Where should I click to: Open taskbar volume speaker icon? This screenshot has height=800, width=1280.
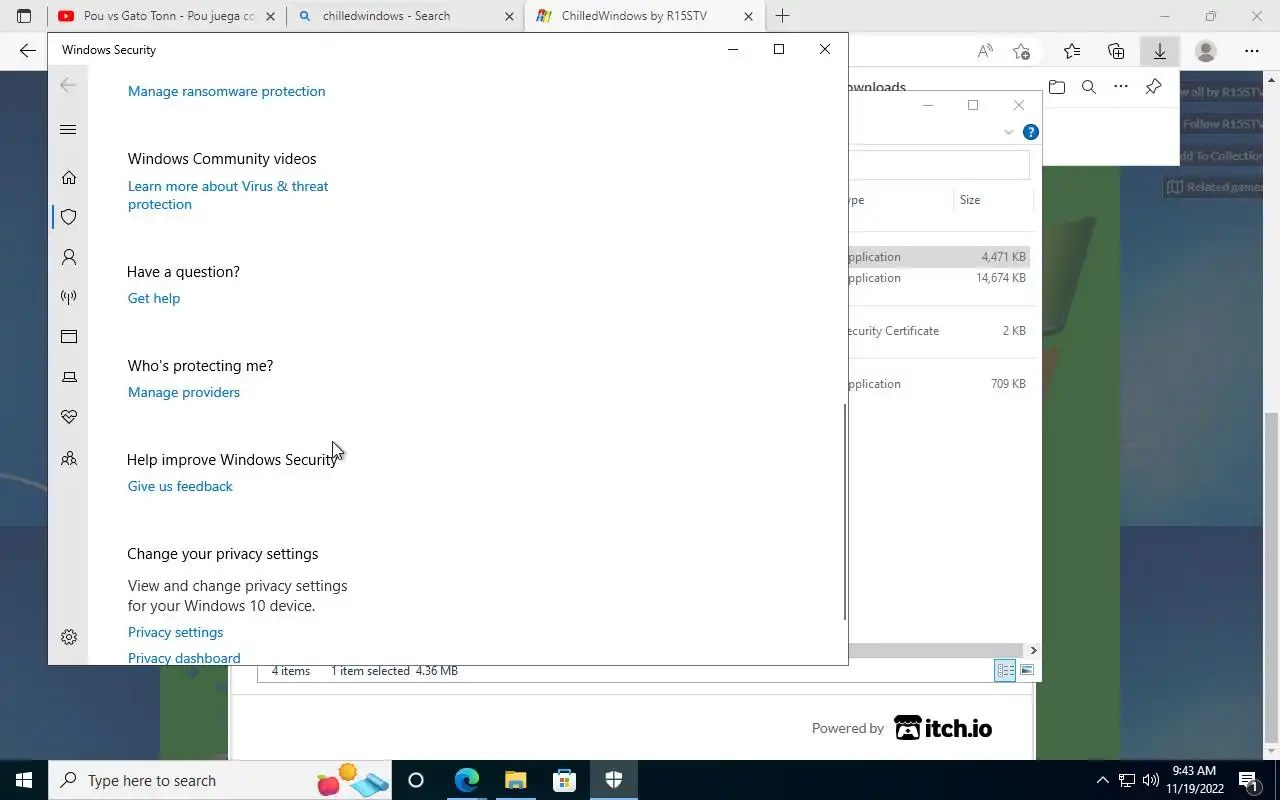tap(1150, 780)
